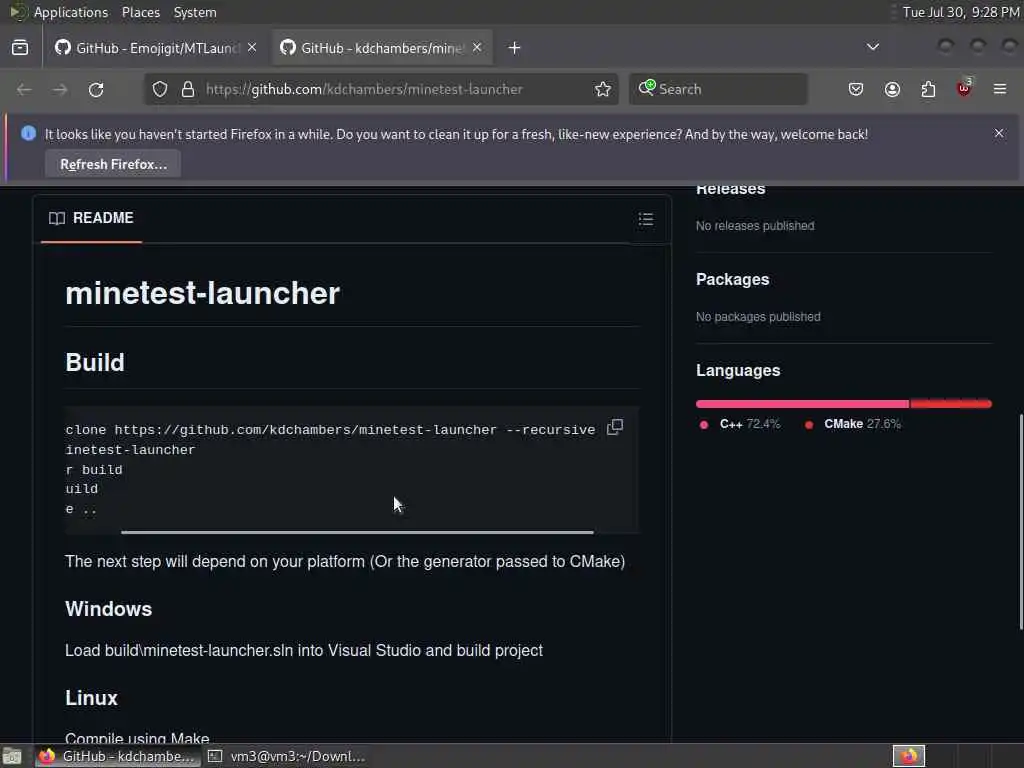Screen dimensions: 1024x768
Task: Open the Extensions puzzle icon
Action: pos(928,89)
